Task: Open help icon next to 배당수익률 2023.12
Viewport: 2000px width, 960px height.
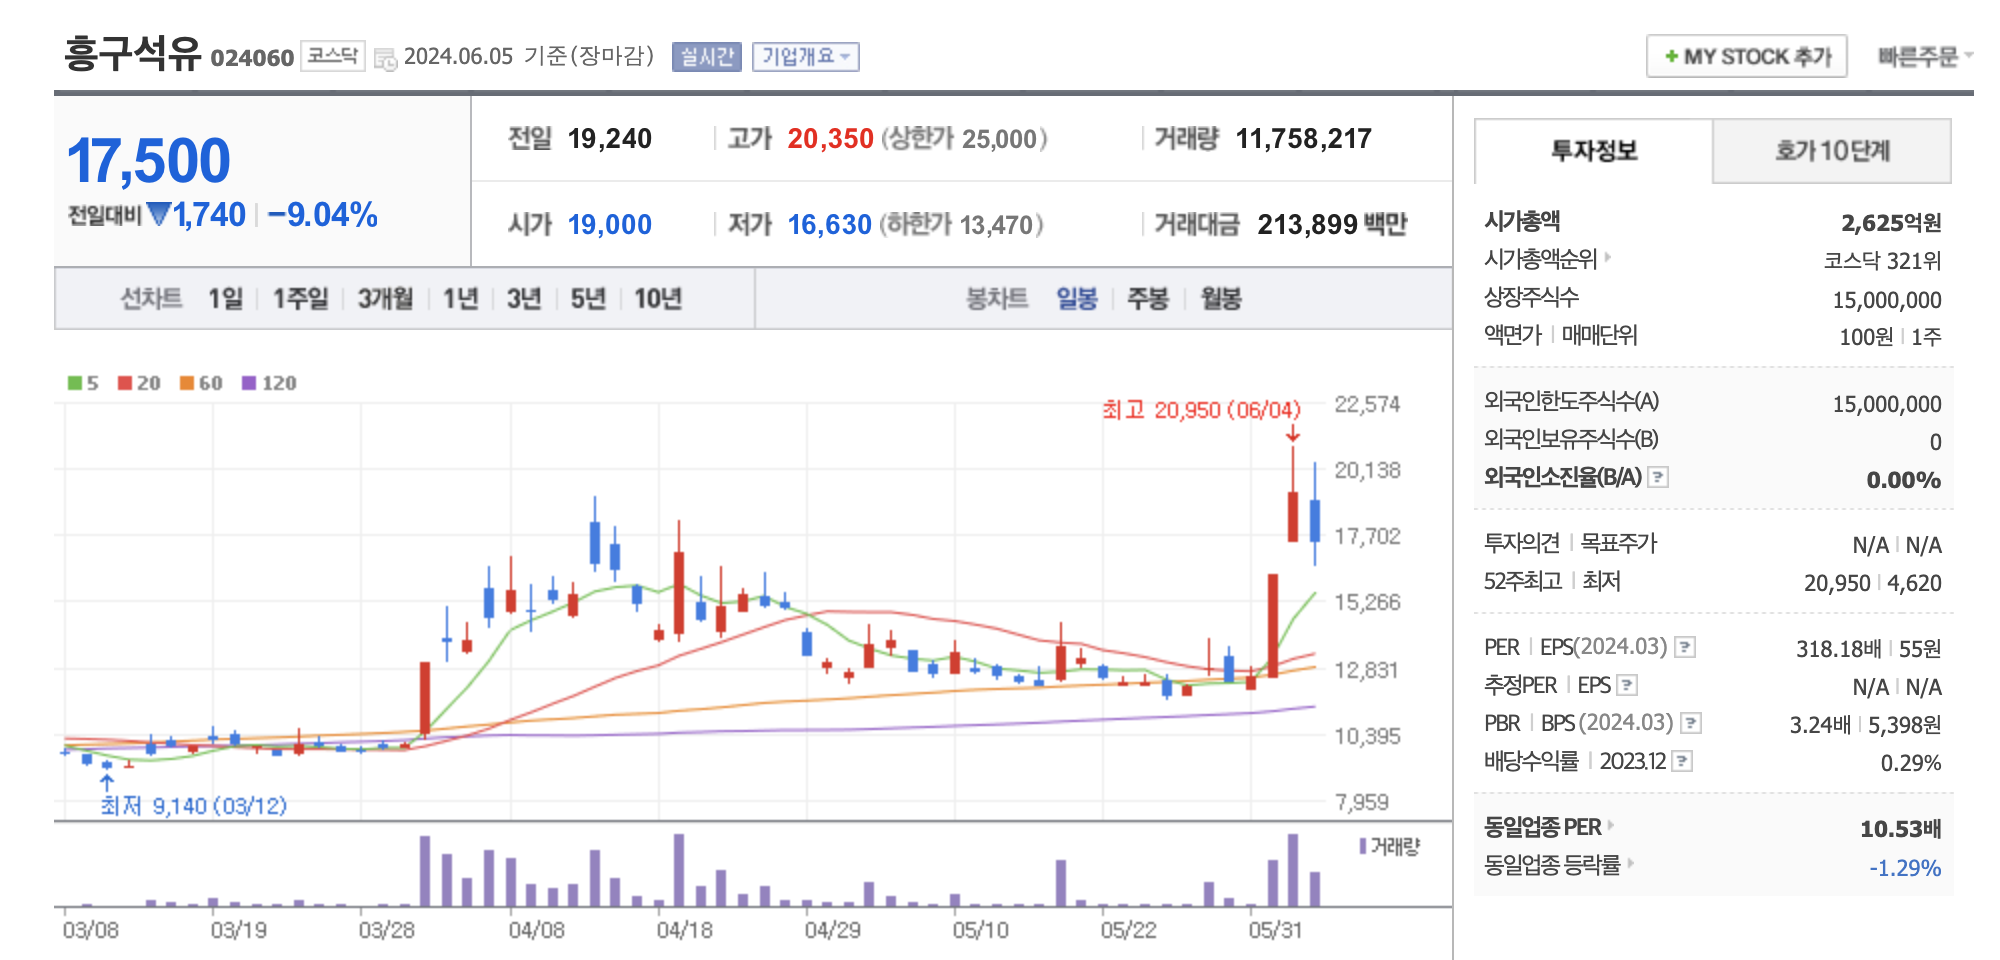Action: click(x=1682, y=761)
